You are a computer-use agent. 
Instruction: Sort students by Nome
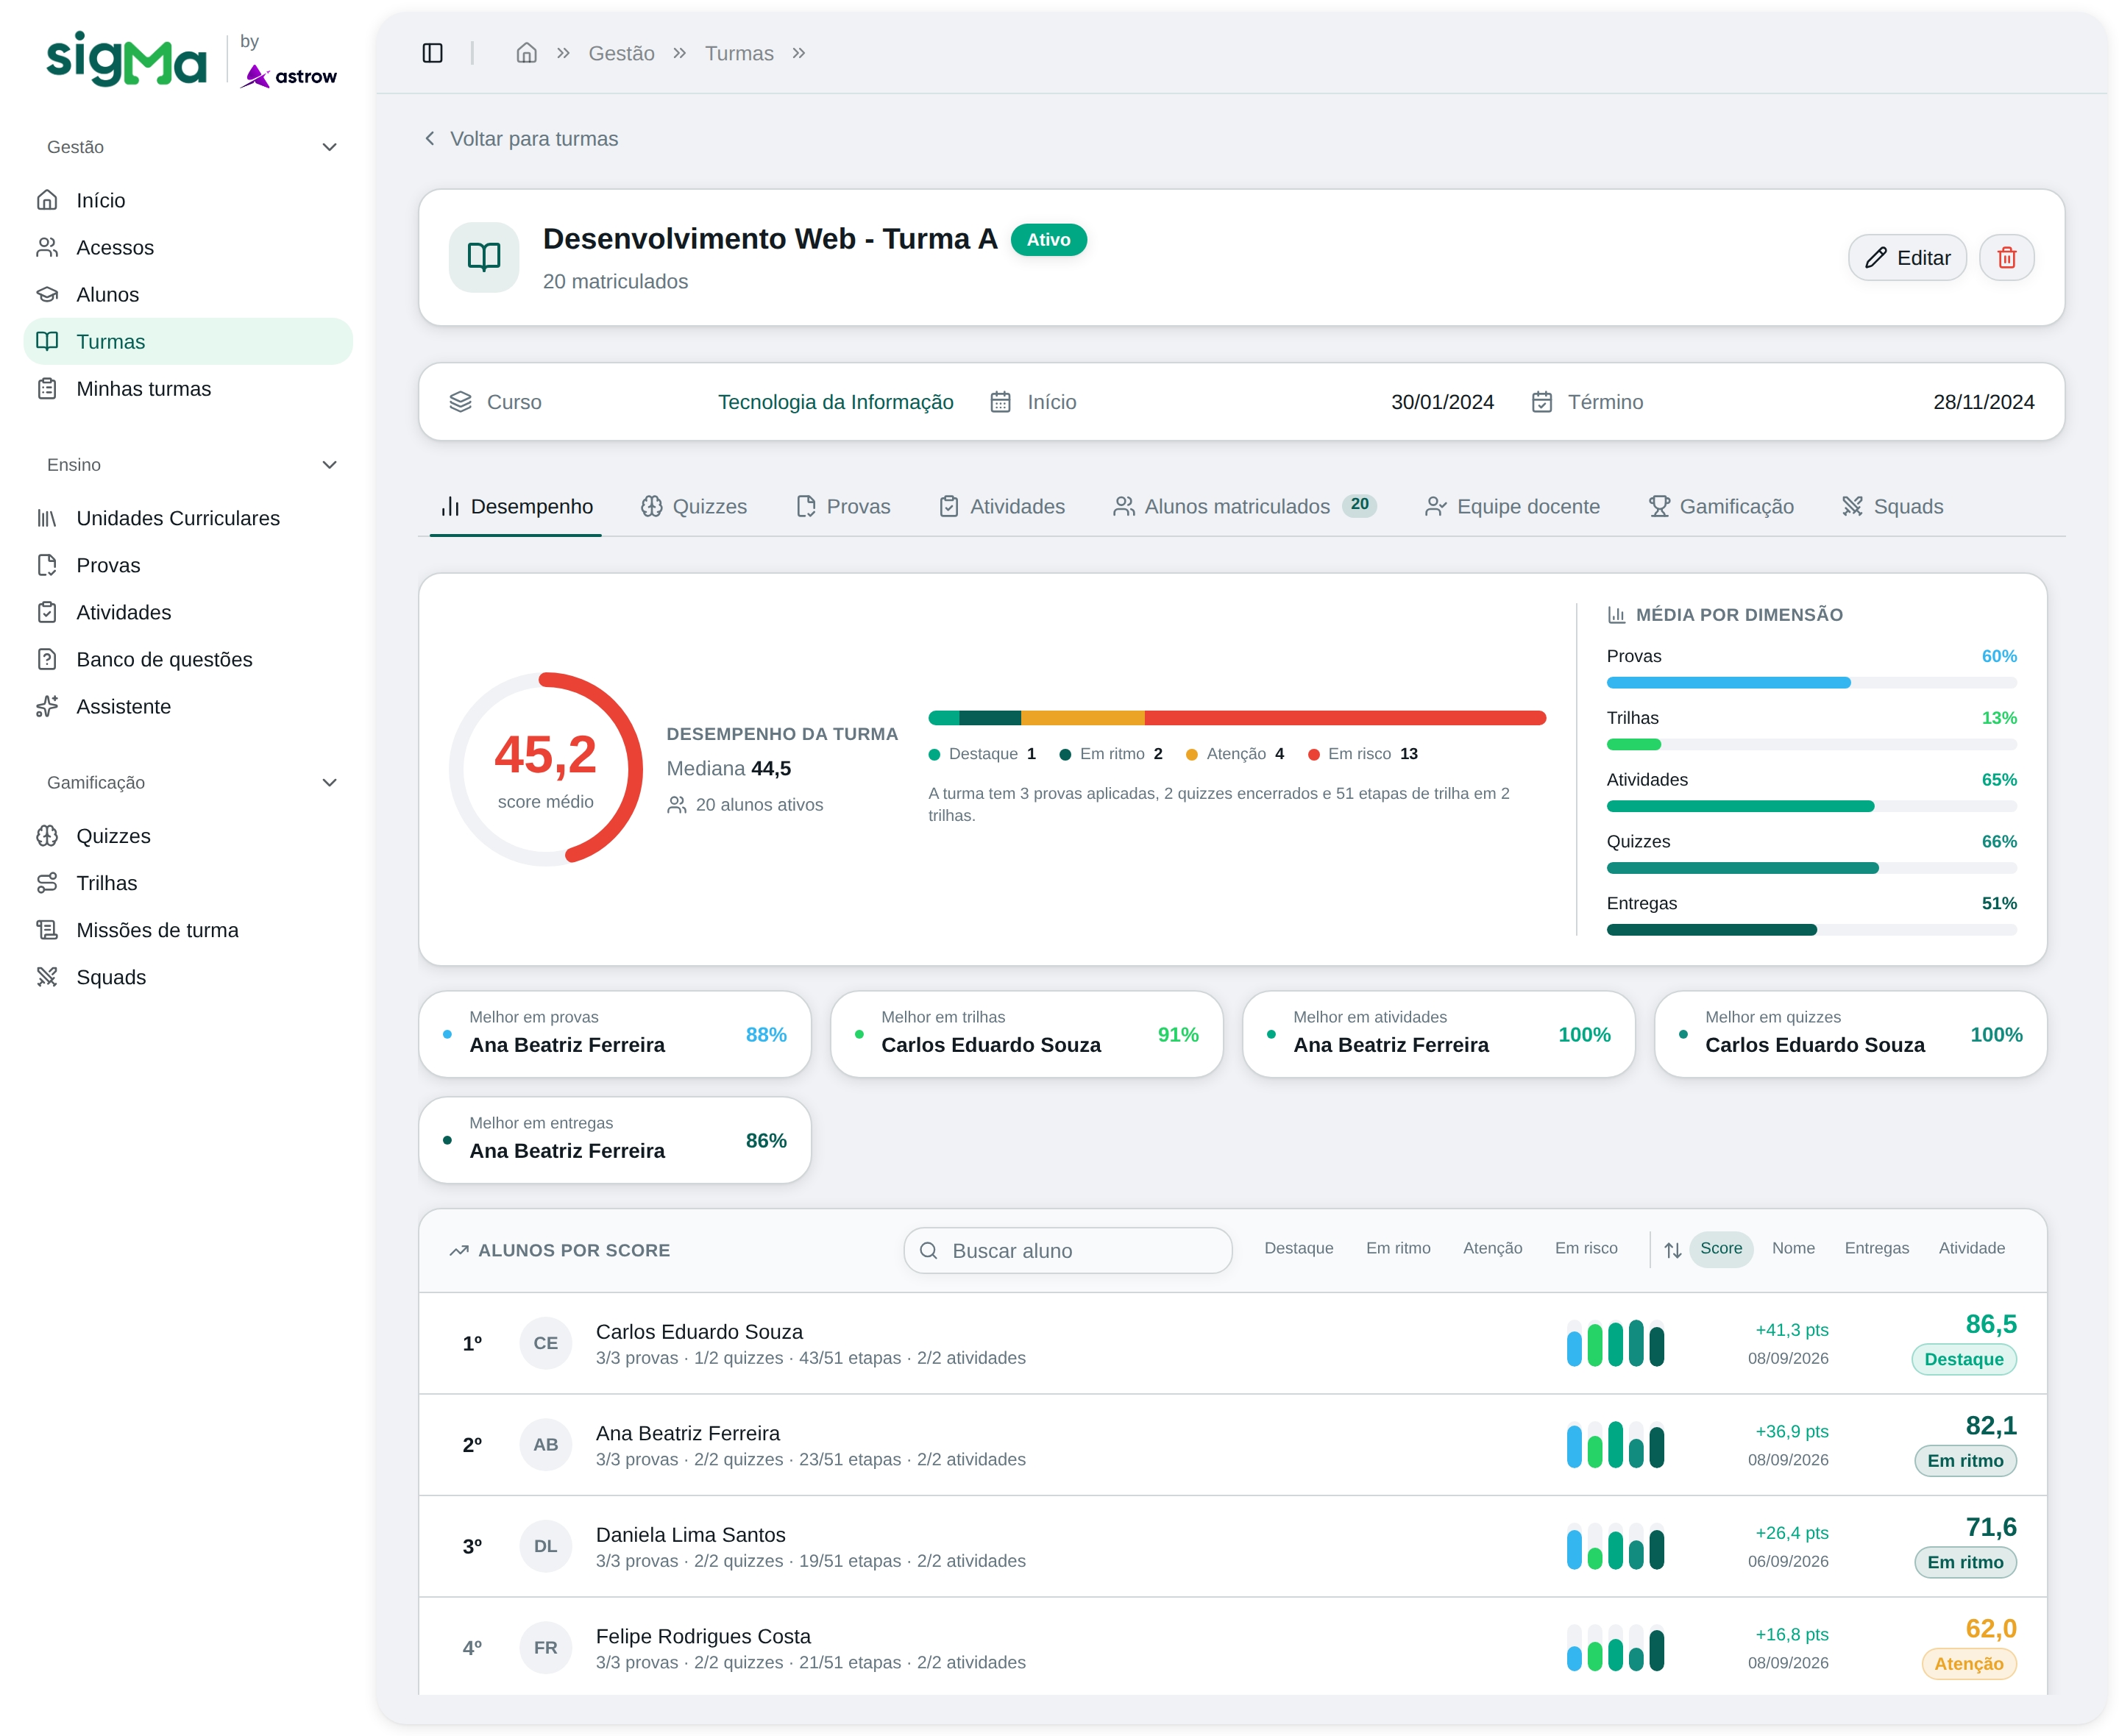tap(1792, 1248)
